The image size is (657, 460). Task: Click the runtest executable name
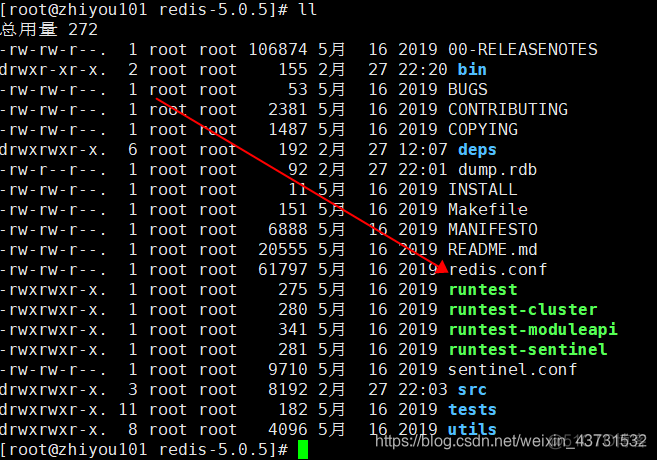tap(483, 289)
